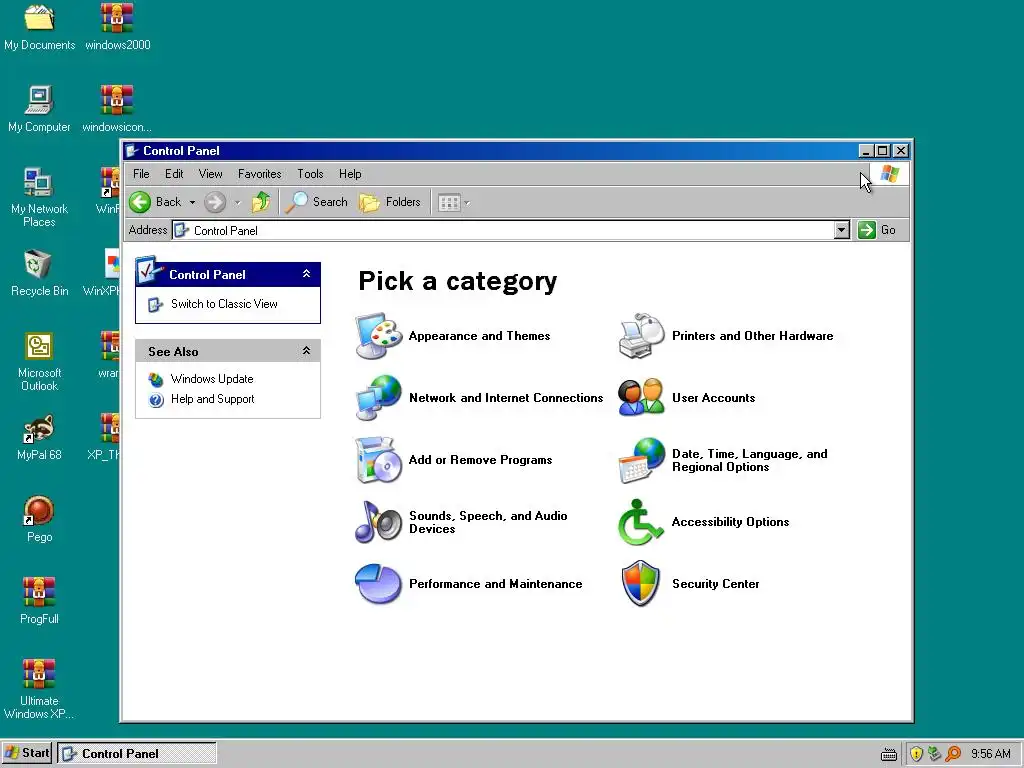This screenshot has height=768, width=1024.
Task: Select the windowsicon archive on desktop
Action: coord(117,109)
